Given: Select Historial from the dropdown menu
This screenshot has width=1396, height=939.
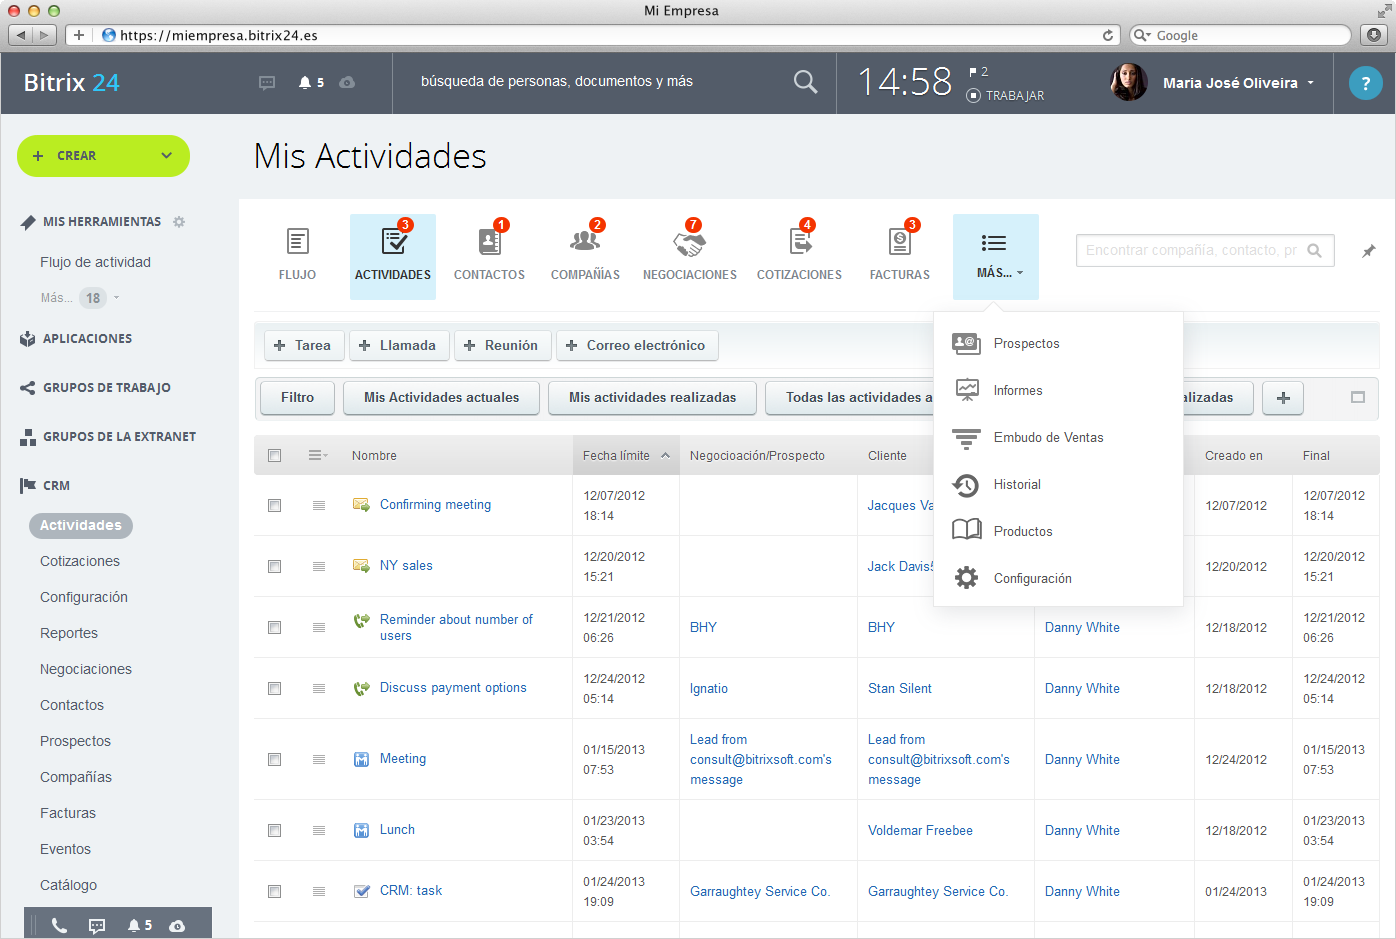Looking at the screenshot, I should [x=1017, y=485].
